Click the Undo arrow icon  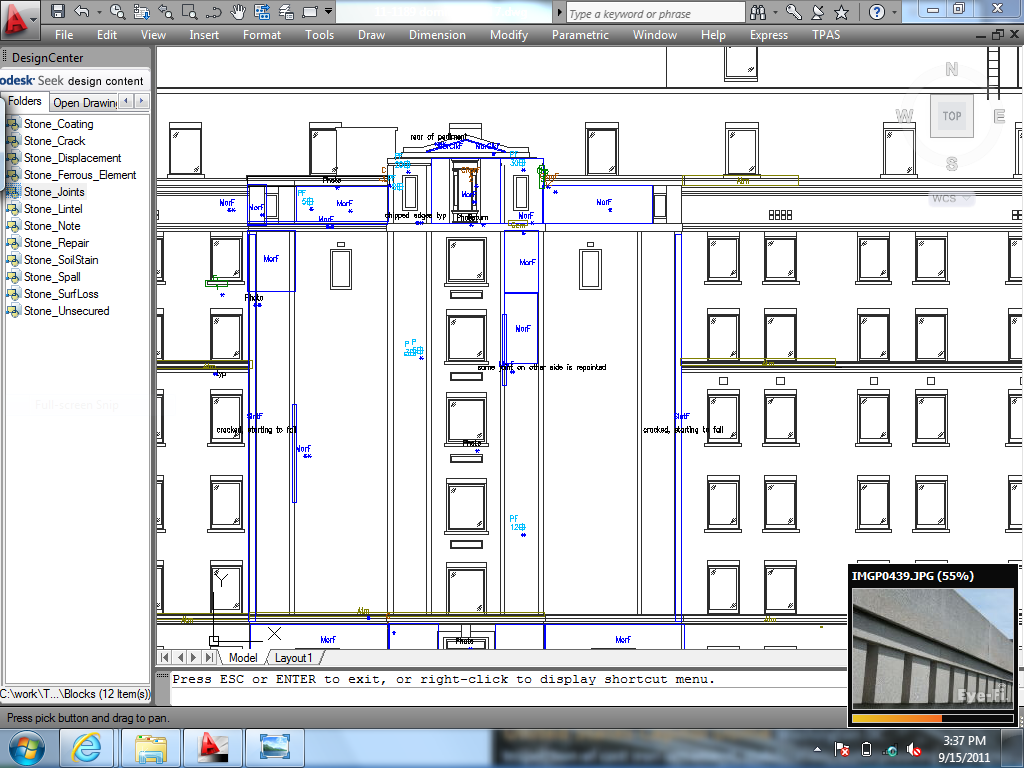coord(82,12)
